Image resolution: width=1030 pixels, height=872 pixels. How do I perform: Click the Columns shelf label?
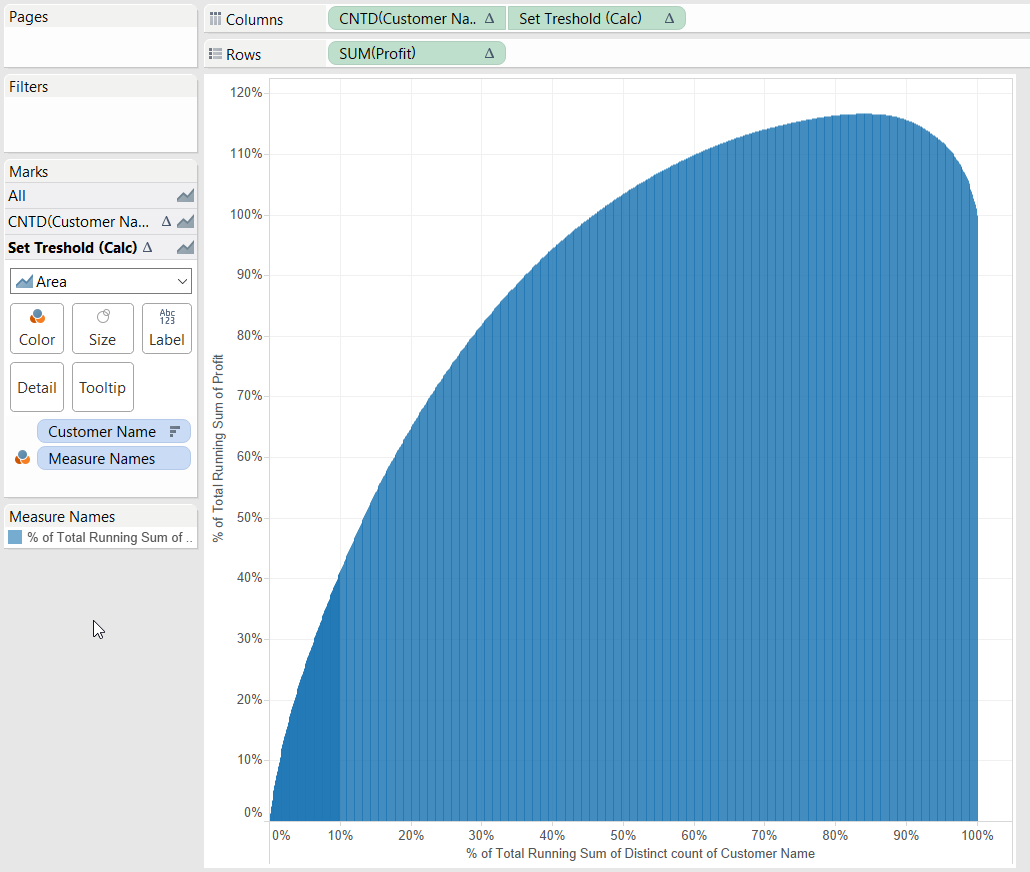254,20
